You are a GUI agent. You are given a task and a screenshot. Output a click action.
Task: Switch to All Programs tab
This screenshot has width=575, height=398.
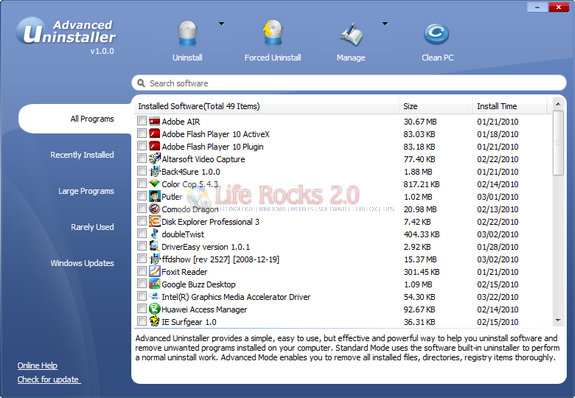75,118
